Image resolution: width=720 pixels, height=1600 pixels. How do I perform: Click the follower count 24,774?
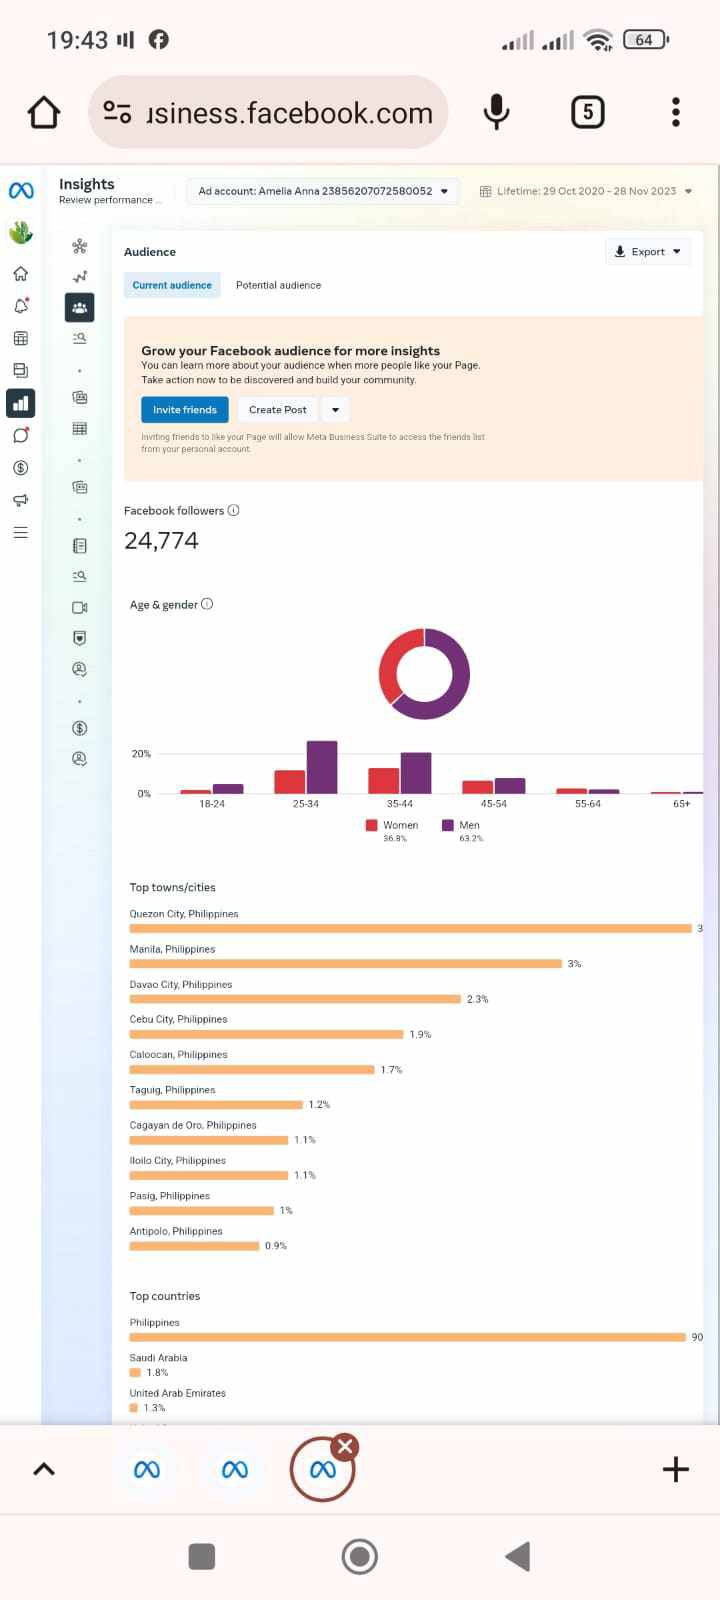(x=161, y=541)
